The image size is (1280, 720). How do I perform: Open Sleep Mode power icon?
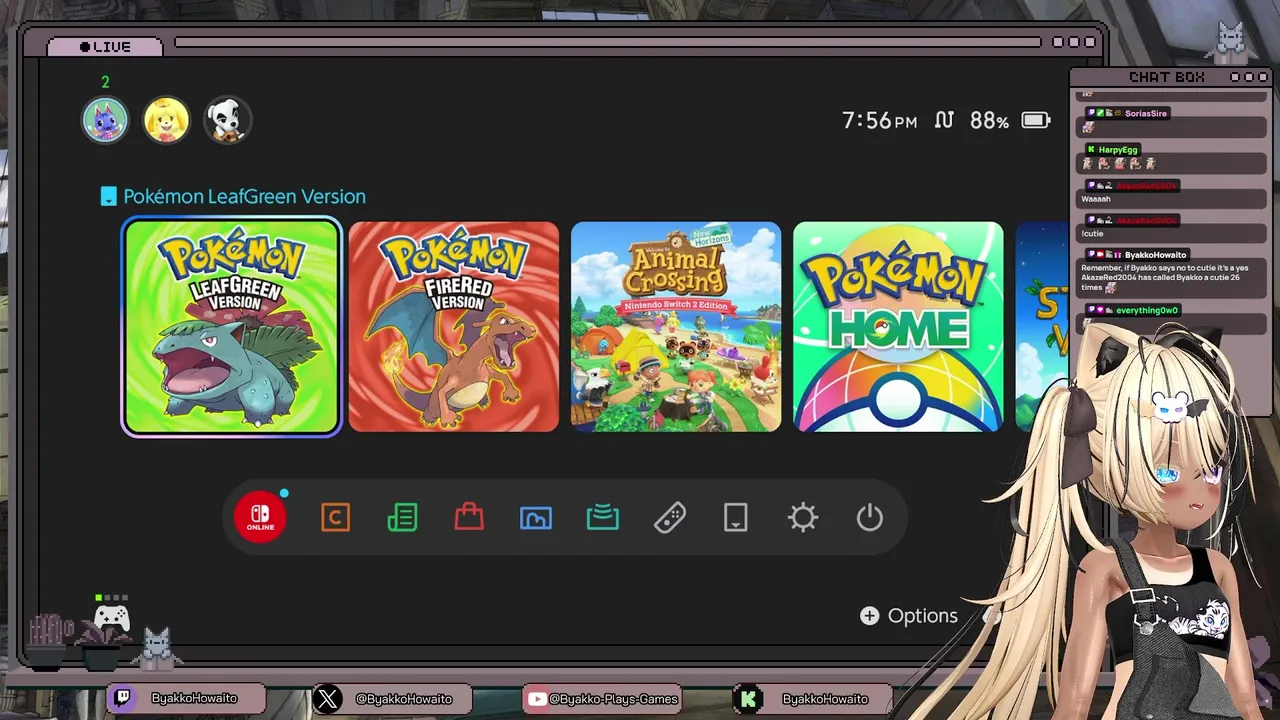tap(870, 517)
